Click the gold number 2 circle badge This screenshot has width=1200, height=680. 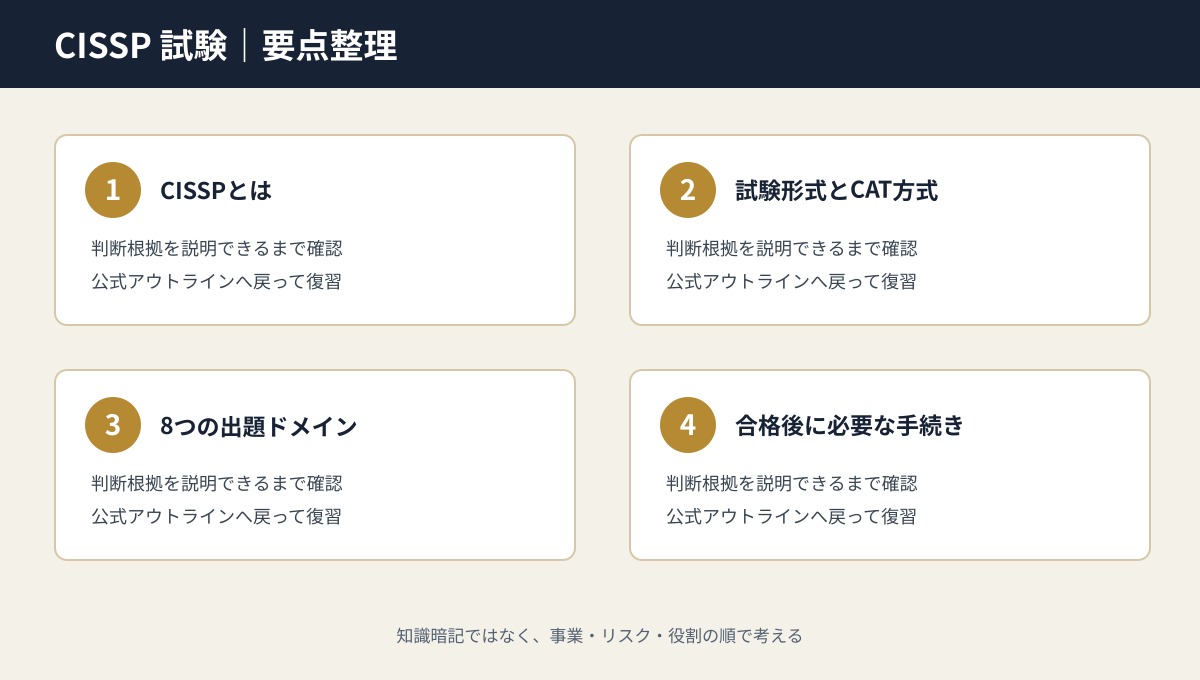688,190
